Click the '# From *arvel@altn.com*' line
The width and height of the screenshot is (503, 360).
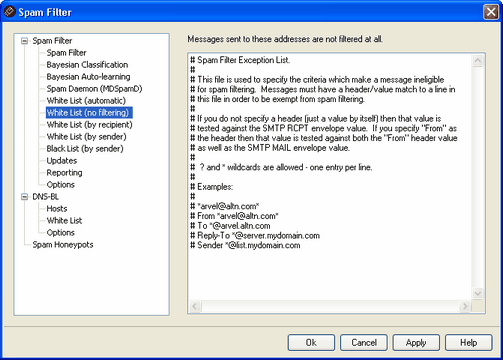coord(234,216)
